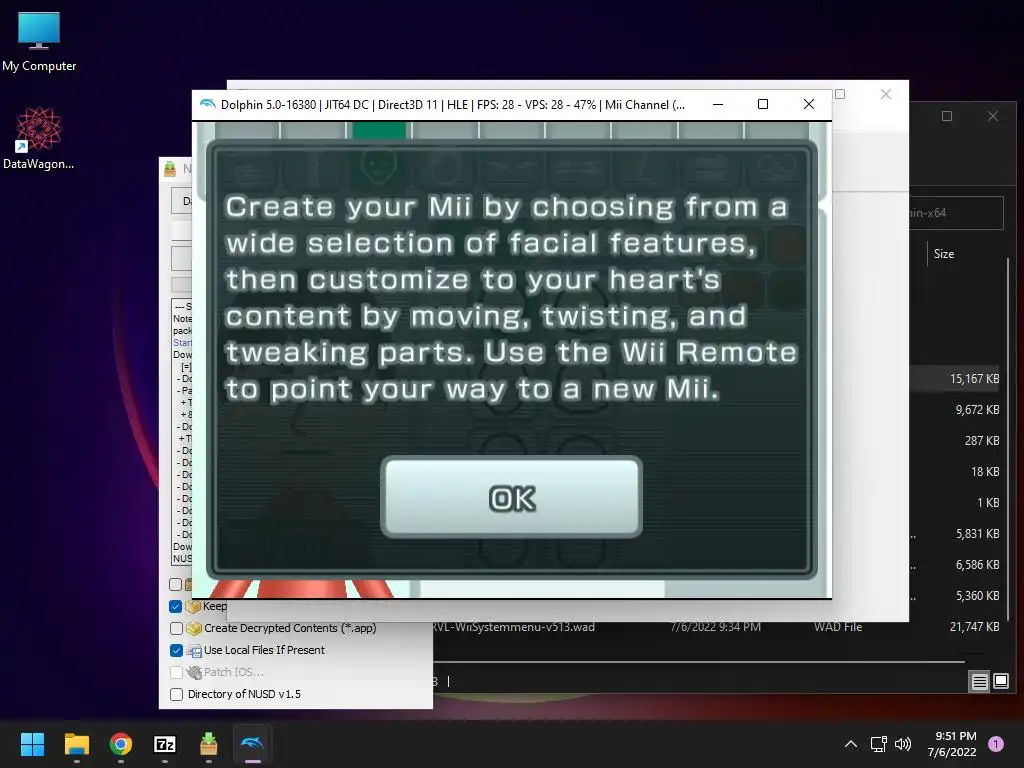
Task: Minimize the Dolphin window
Action: (x=718, y=104)
